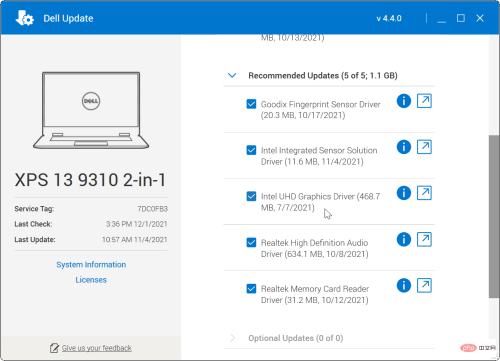Open the Licenses link
The width and height of the screenshot is (500, 361).
[91, 280]
